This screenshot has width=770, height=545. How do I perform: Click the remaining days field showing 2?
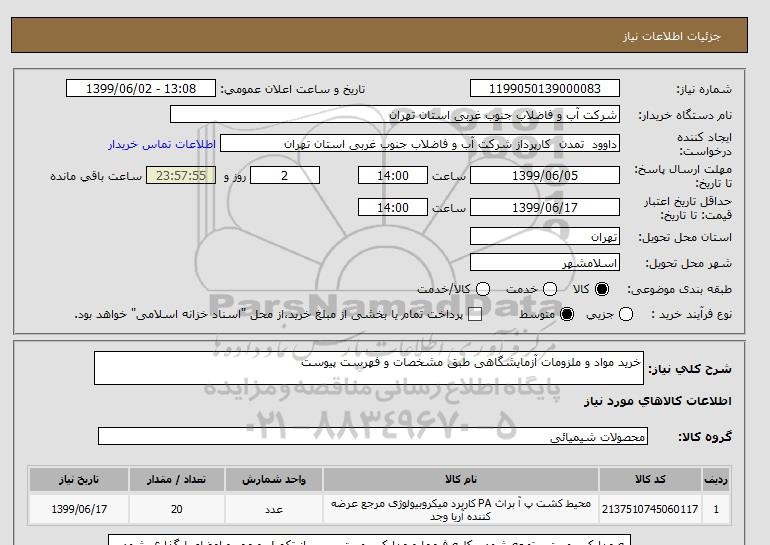pos(285,175)
